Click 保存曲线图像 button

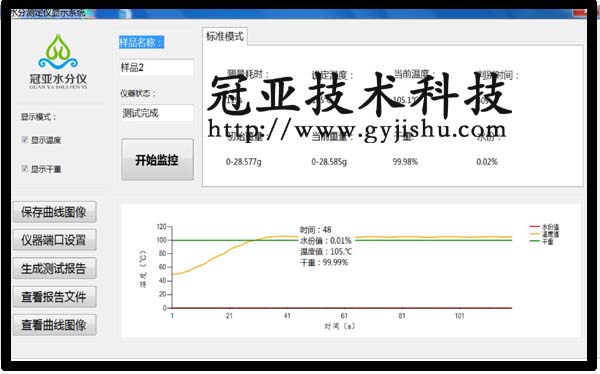tap(54, 212)
